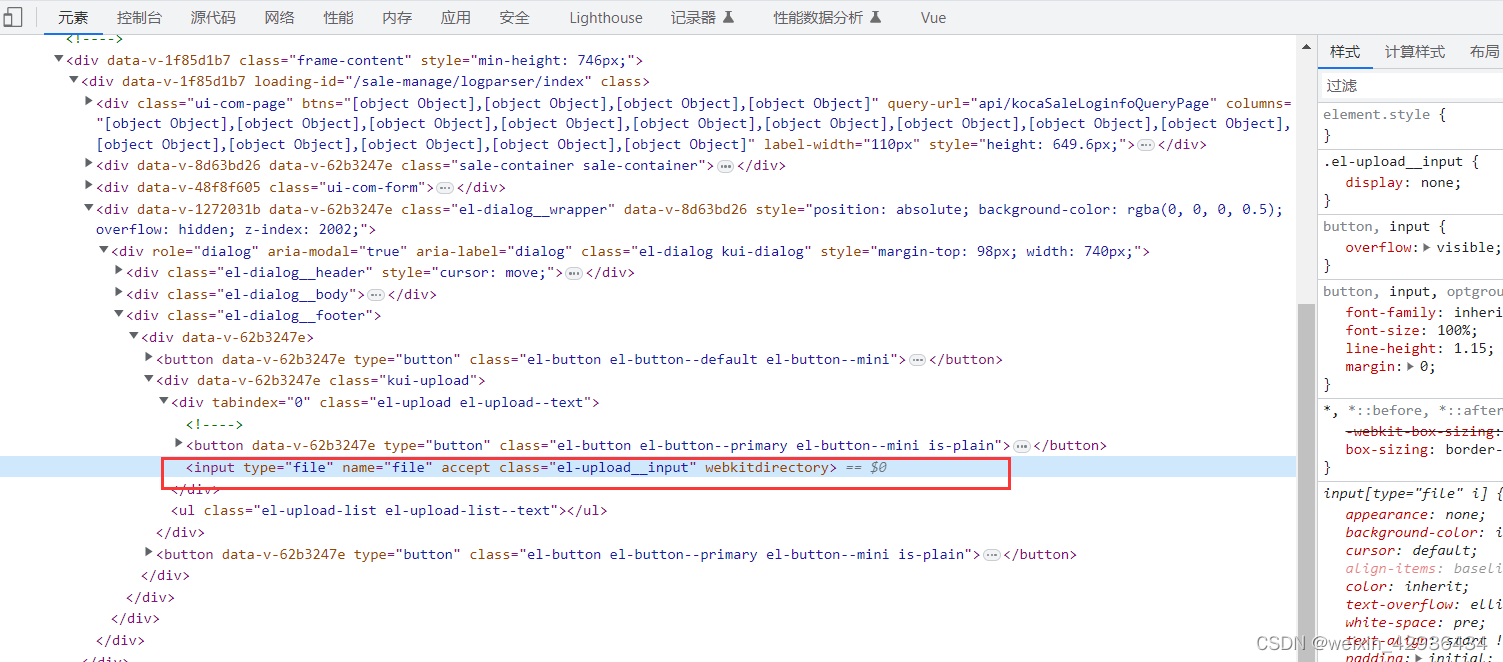Open ellipsis badge of ui-com-form div
This screenshot has height=662, width=1503.
coord(445,188)
